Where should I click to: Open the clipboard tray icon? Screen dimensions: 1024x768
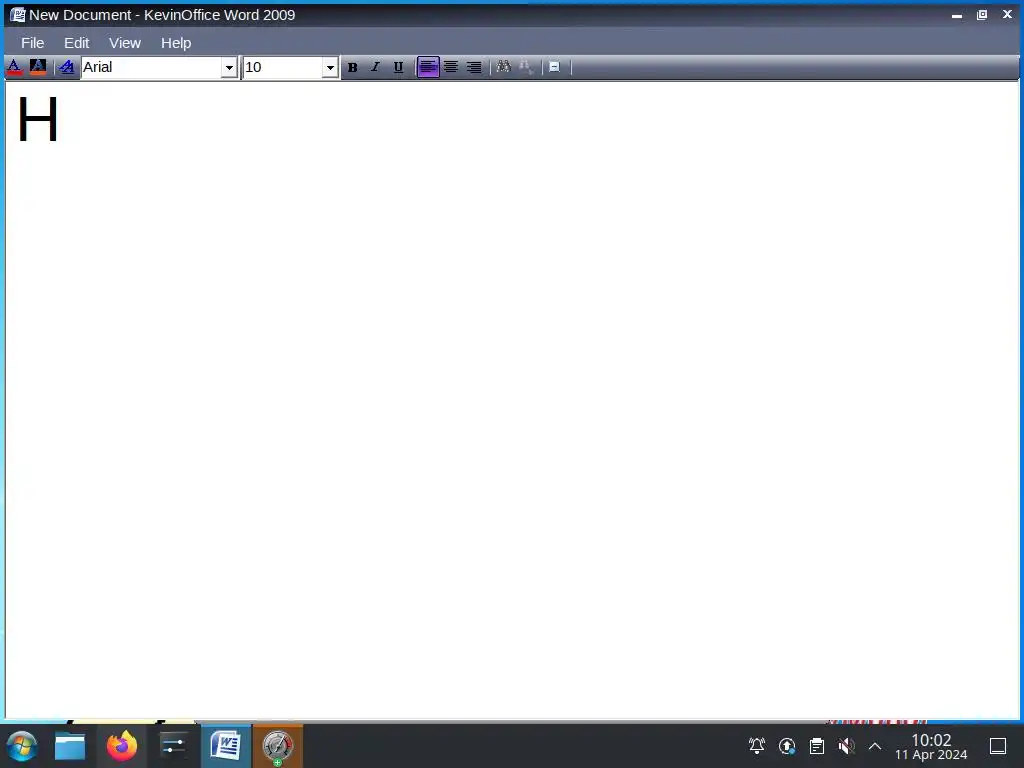click(817, 746)
